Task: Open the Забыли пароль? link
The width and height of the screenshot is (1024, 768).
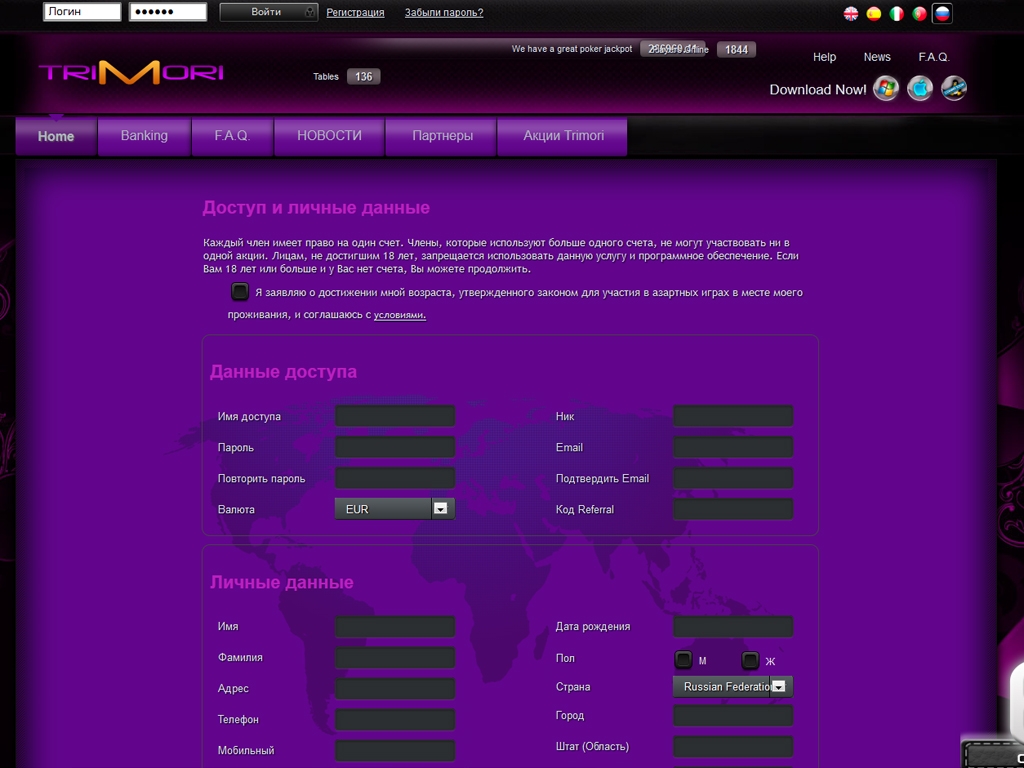Action: tap(443, 13)
